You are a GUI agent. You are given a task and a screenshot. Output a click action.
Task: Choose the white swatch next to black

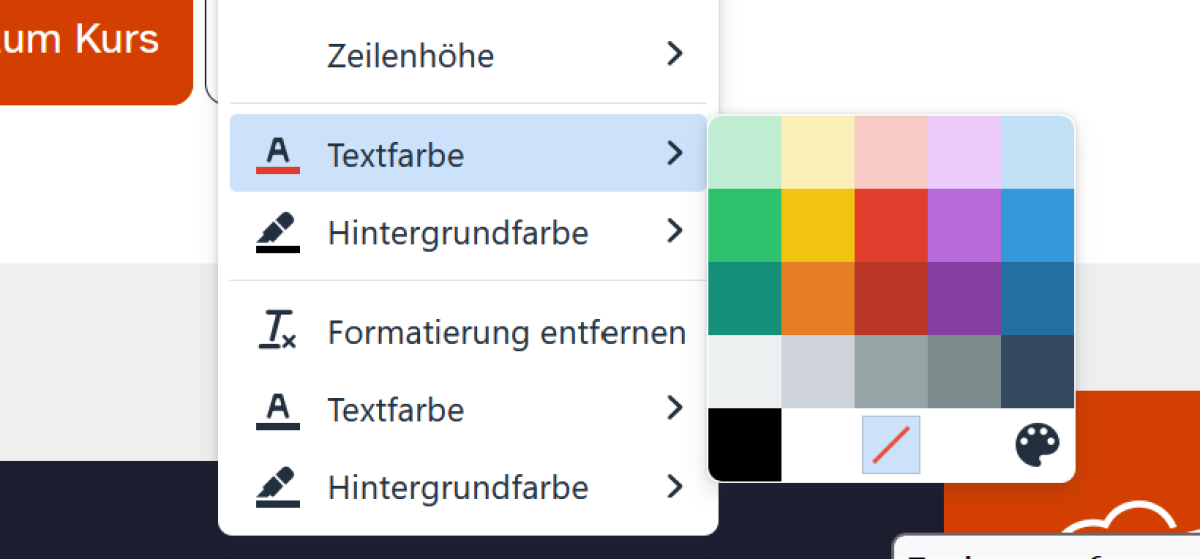pos(817,445)
